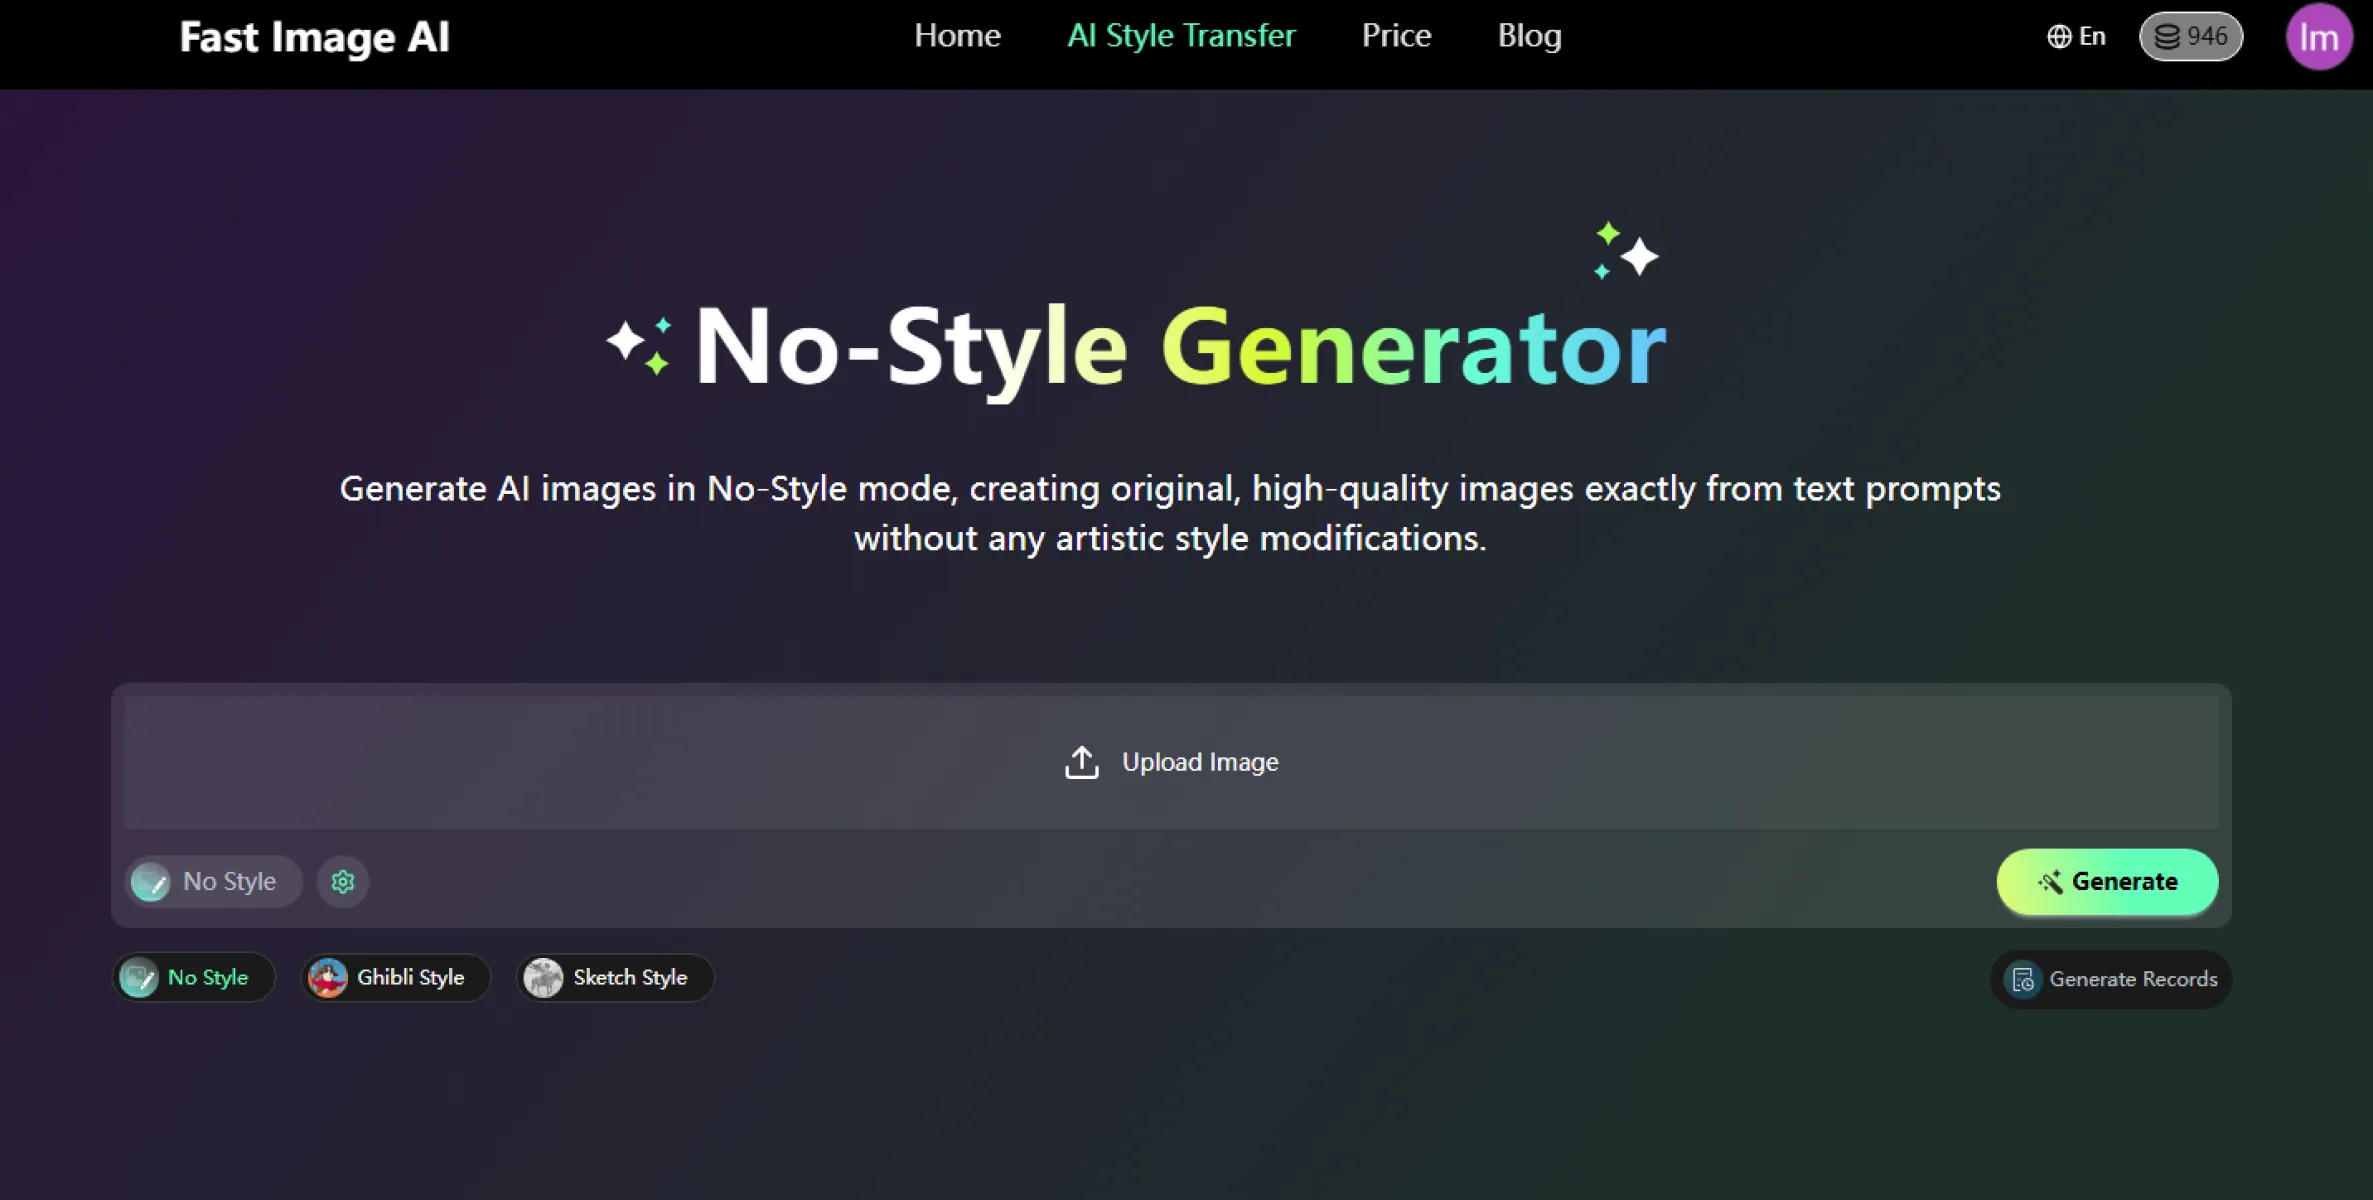This screenshot has height=1200, width=2373.
Task: Open the purple 'Im' profile avatar
Action: (2318, 37)
